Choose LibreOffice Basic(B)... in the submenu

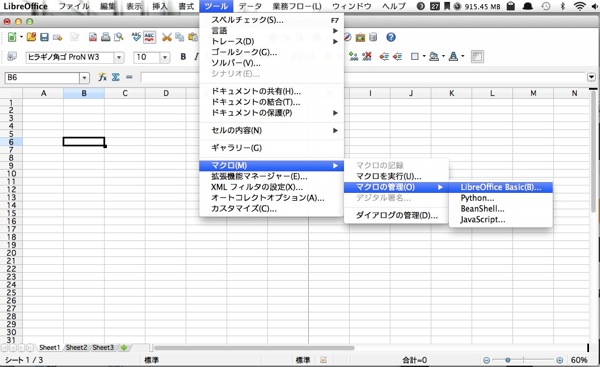click(x=501, y=187)
